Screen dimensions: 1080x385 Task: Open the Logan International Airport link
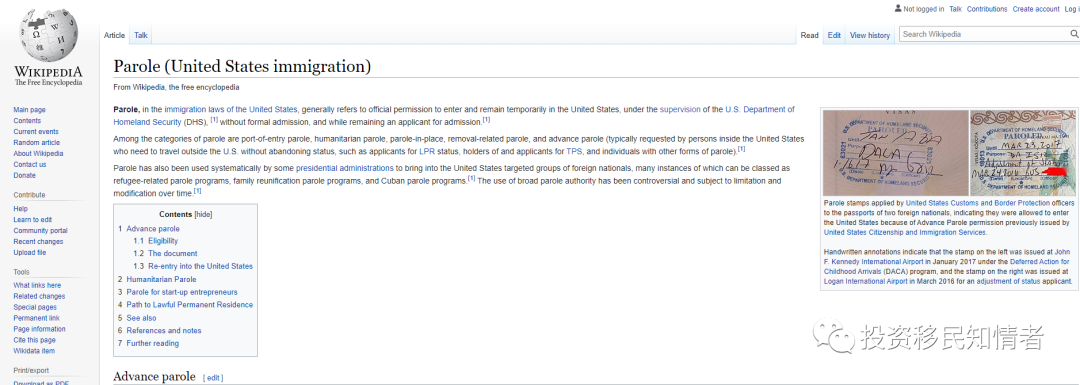point(866,281)
